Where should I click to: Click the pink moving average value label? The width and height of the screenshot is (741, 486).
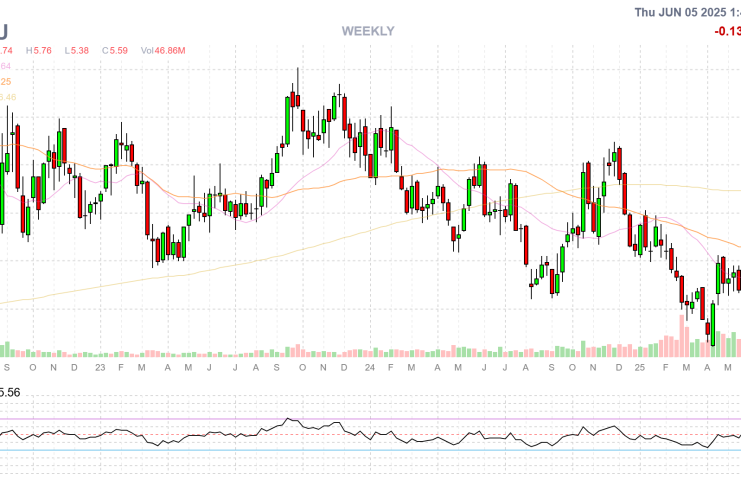5,66
